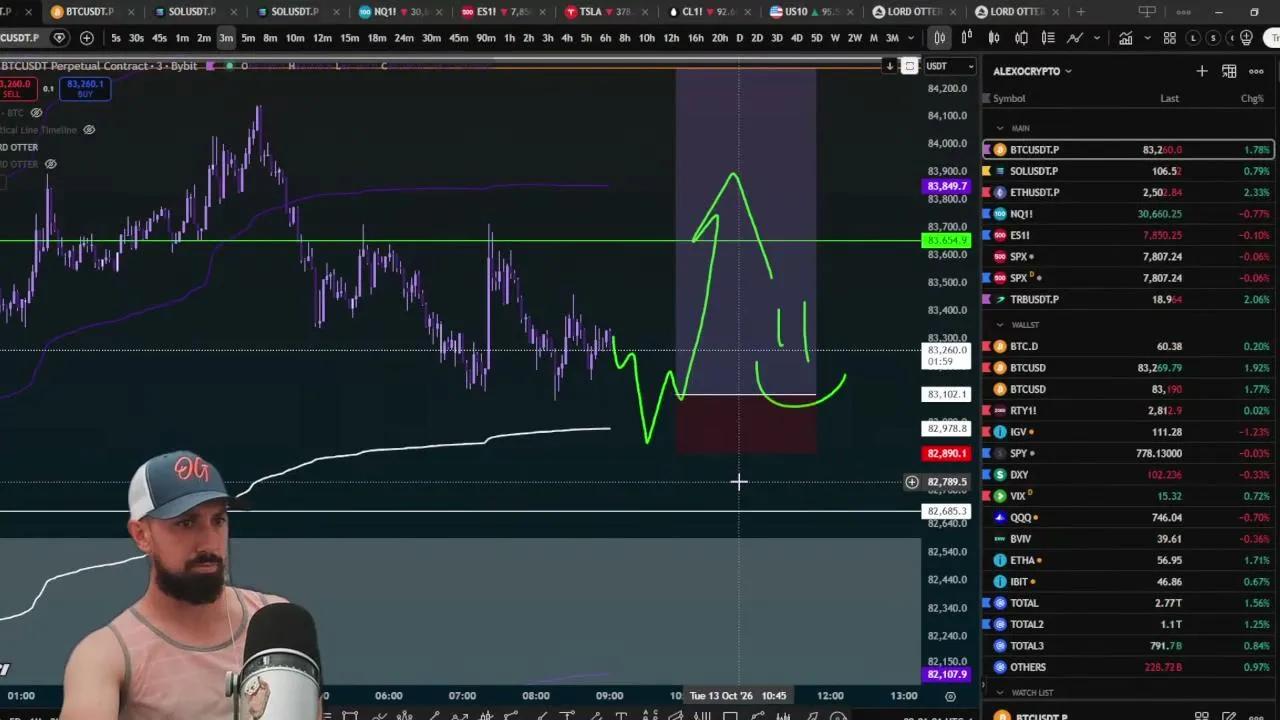Click the scroll-to-latest down arrow on chart

point(889,66)
